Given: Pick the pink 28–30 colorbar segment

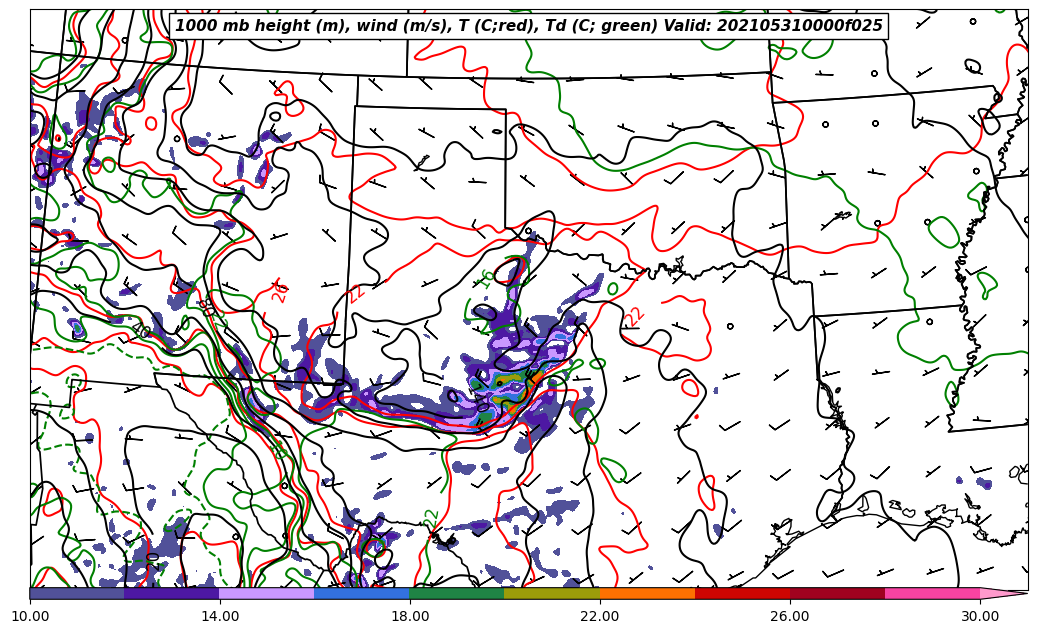Looking at the screenshot, I should (932, 593).
